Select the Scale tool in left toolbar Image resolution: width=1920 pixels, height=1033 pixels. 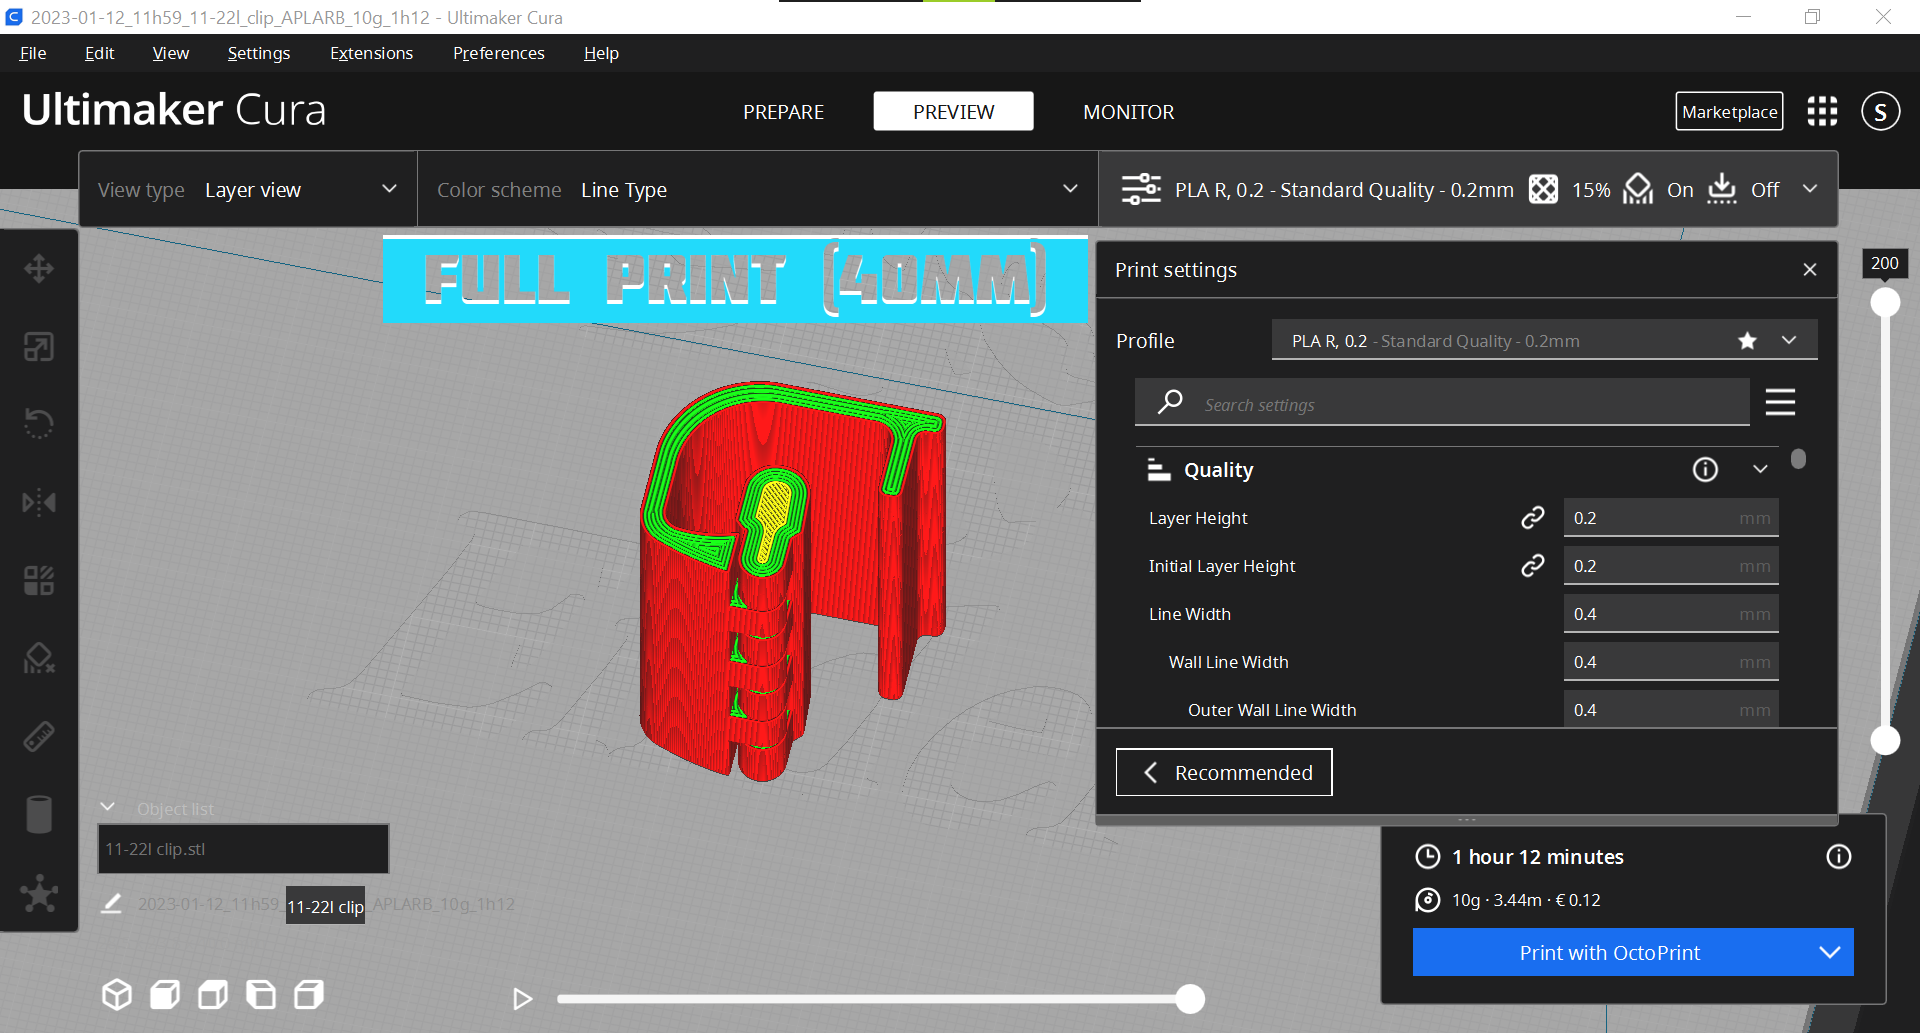(39, 347)
